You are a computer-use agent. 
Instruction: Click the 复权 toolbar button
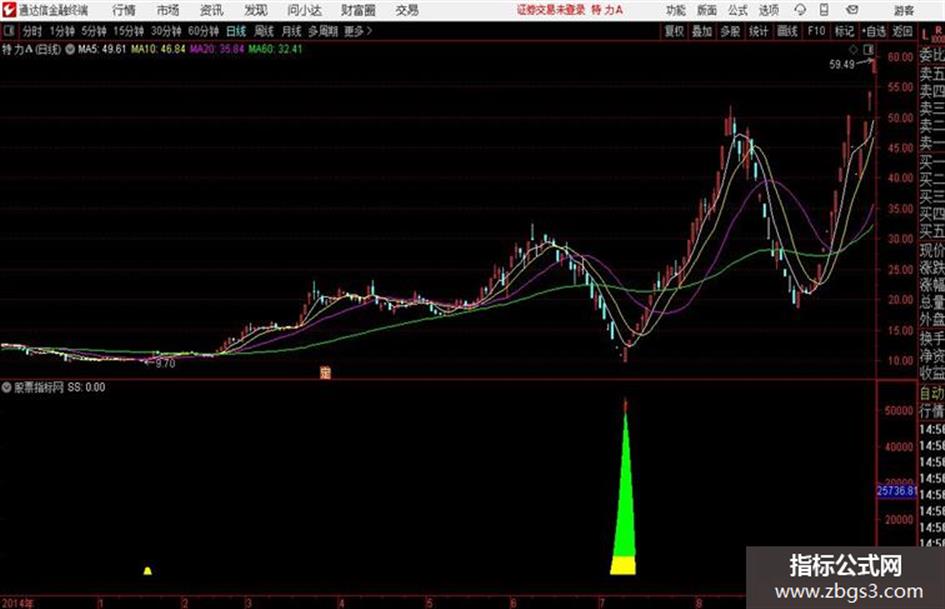pyautogui.click(x=674, y=31)
